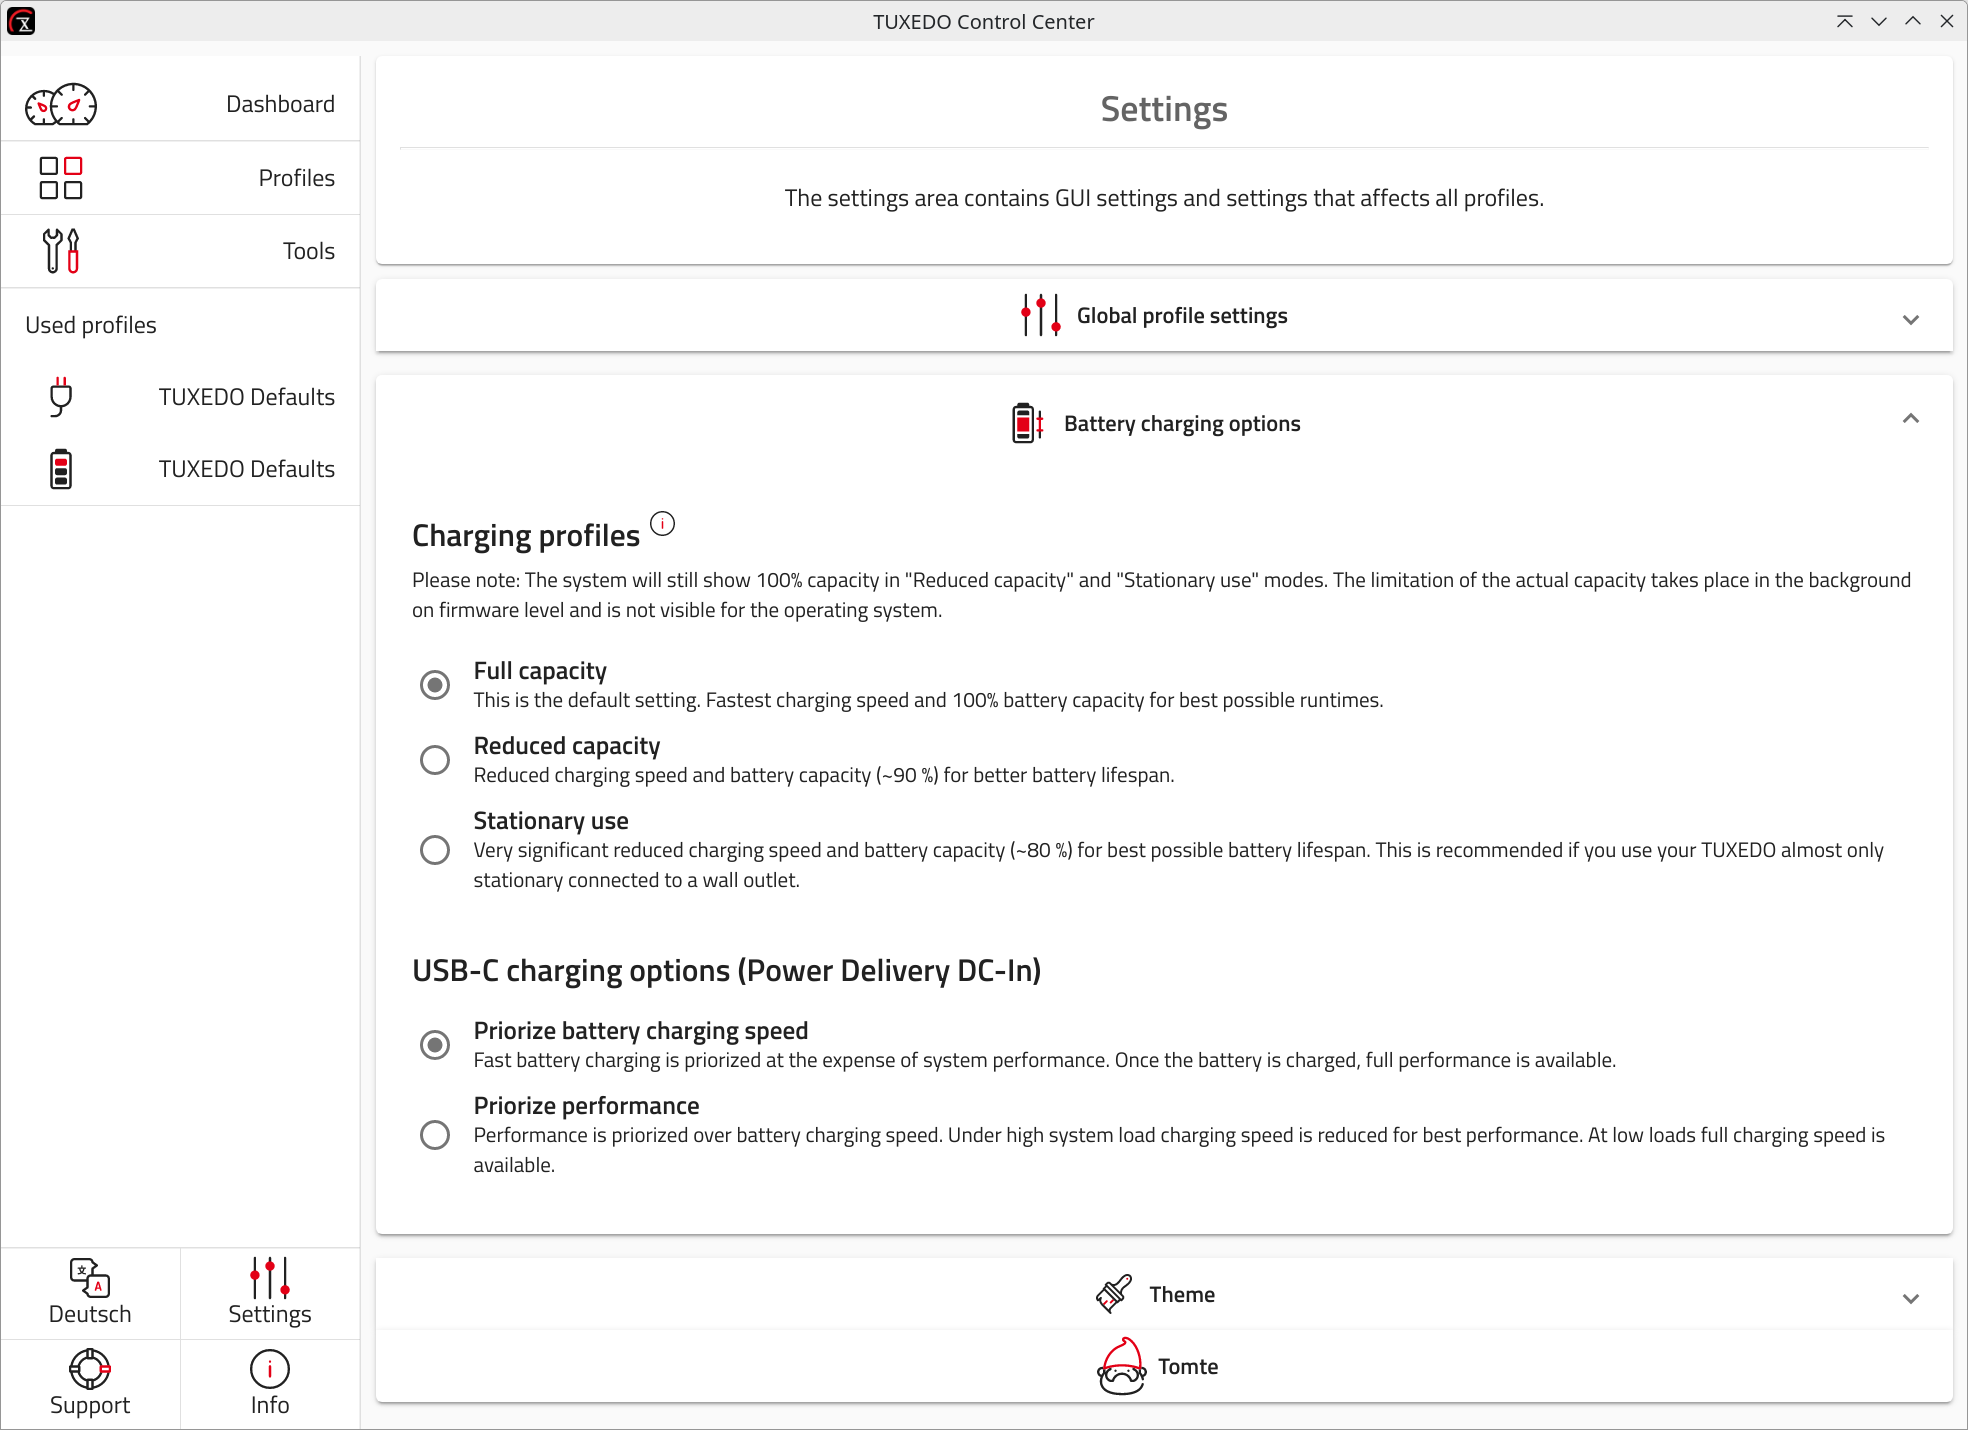Viewport: 1968px width, 1430px height.
Task: Click the Profiles grid icon
Action: coord(61,178)
